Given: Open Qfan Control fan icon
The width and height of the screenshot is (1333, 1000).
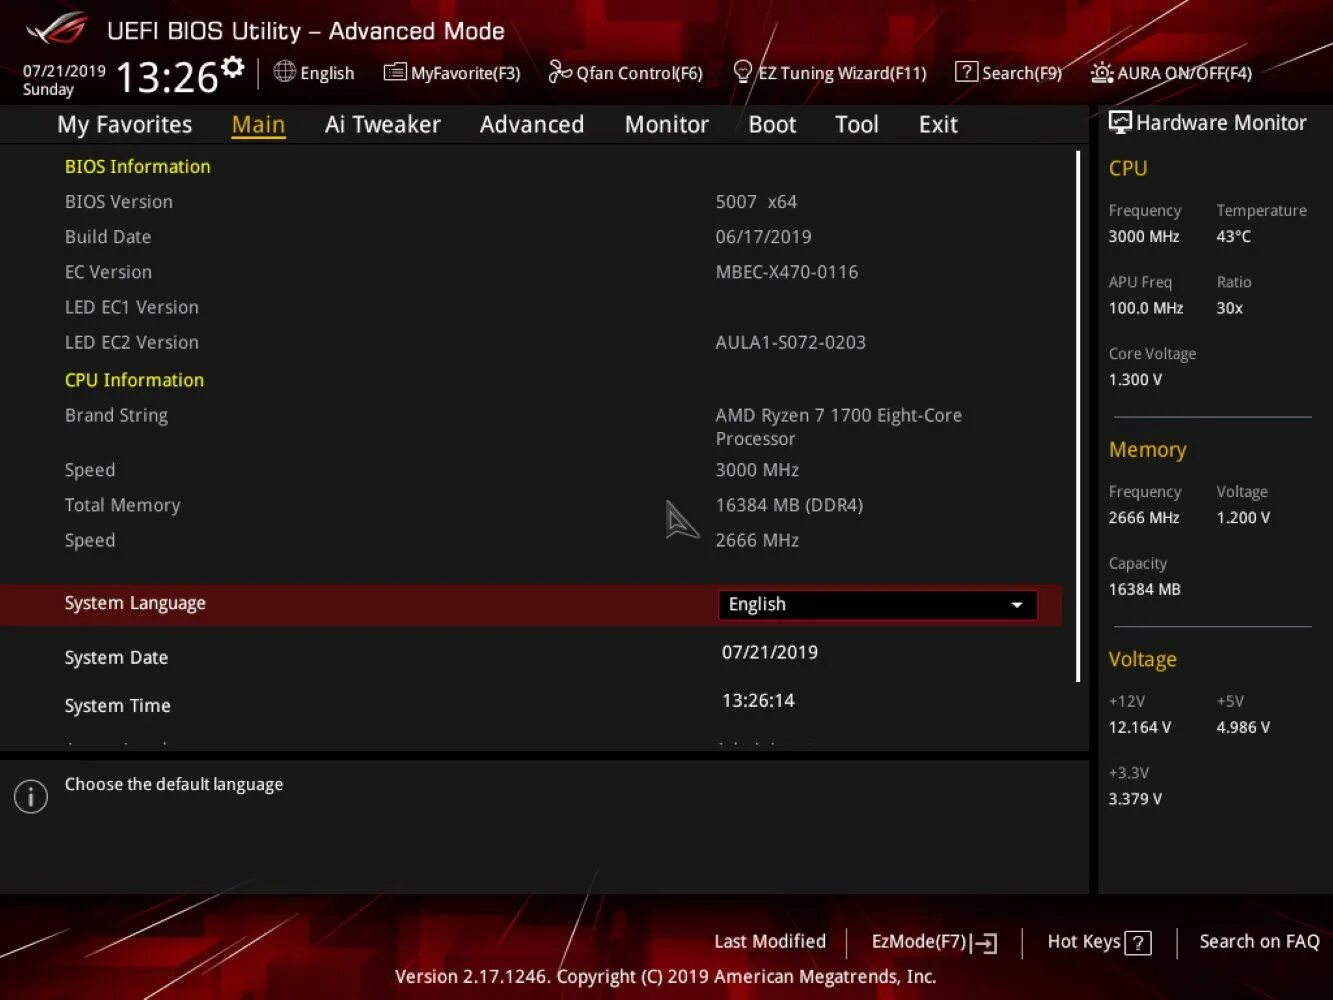Looking at the screenshot, I should pyautogui.click(x=560, y=72).
